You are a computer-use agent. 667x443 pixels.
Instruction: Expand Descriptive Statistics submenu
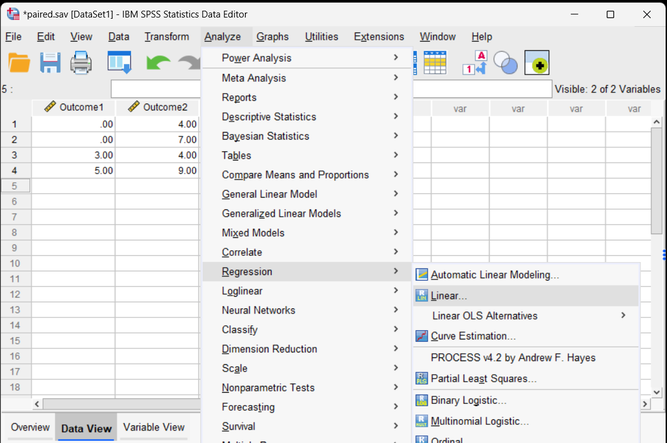tap(307, 117)
